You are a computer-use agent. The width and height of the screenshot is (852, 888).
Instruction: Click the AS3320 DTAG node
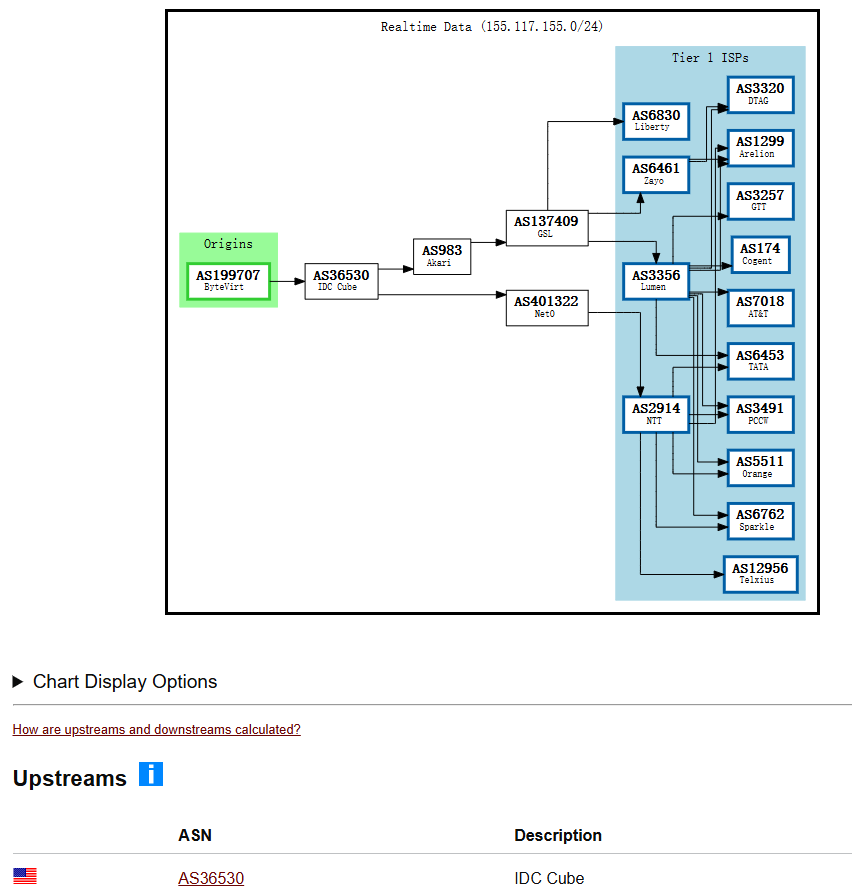(x=760, y=95)
